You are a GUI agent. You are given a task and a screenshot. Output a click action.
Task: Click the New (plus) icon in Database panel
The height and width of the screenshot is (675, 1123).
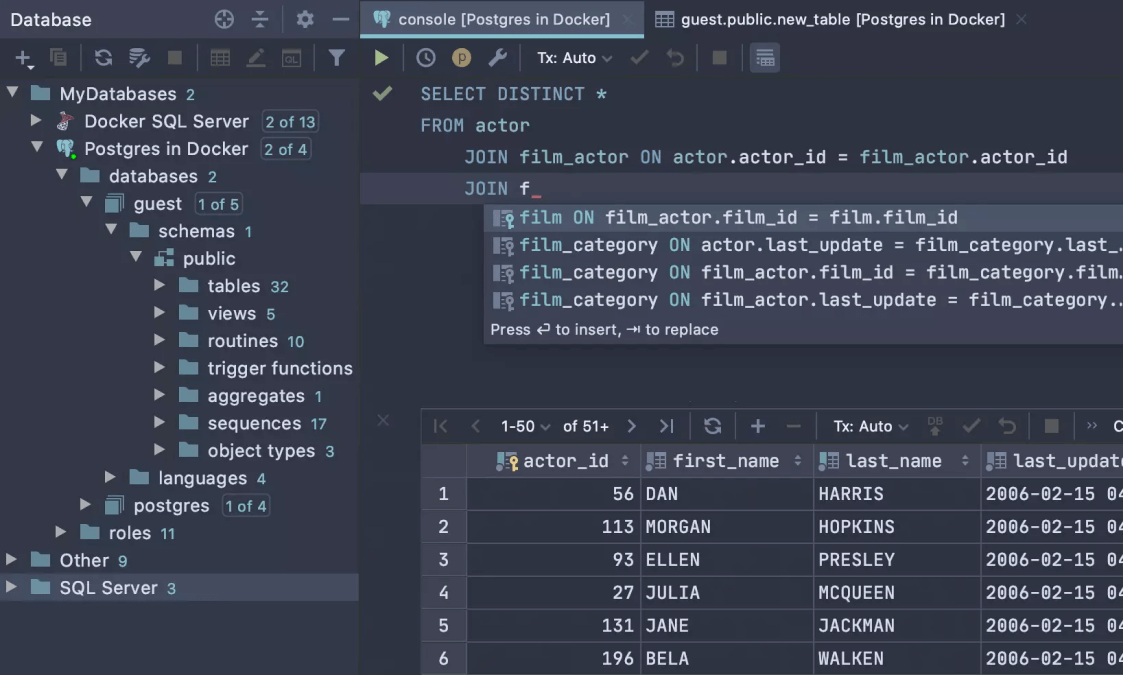(23, 58)
